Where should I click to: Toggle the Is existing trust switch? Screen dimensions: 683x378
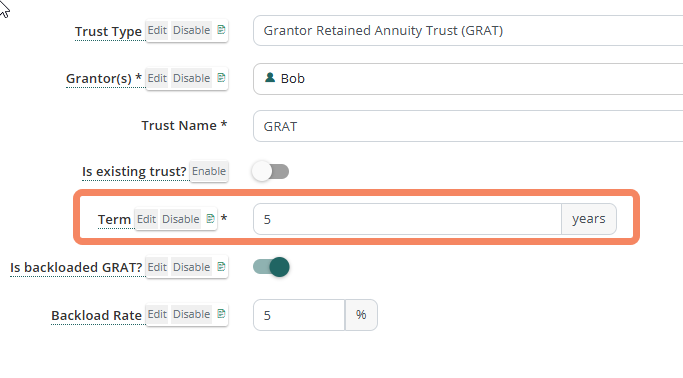(x=270, y=171)
